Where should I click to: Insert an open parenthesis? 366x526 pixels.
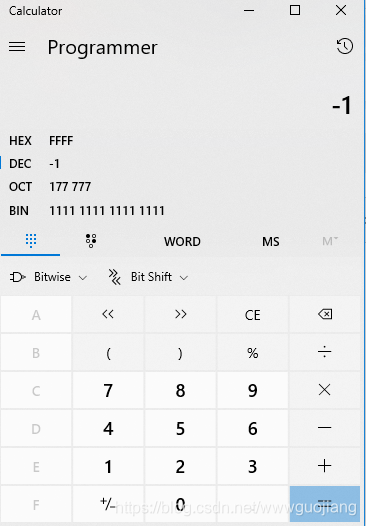[x=108, y=353]
